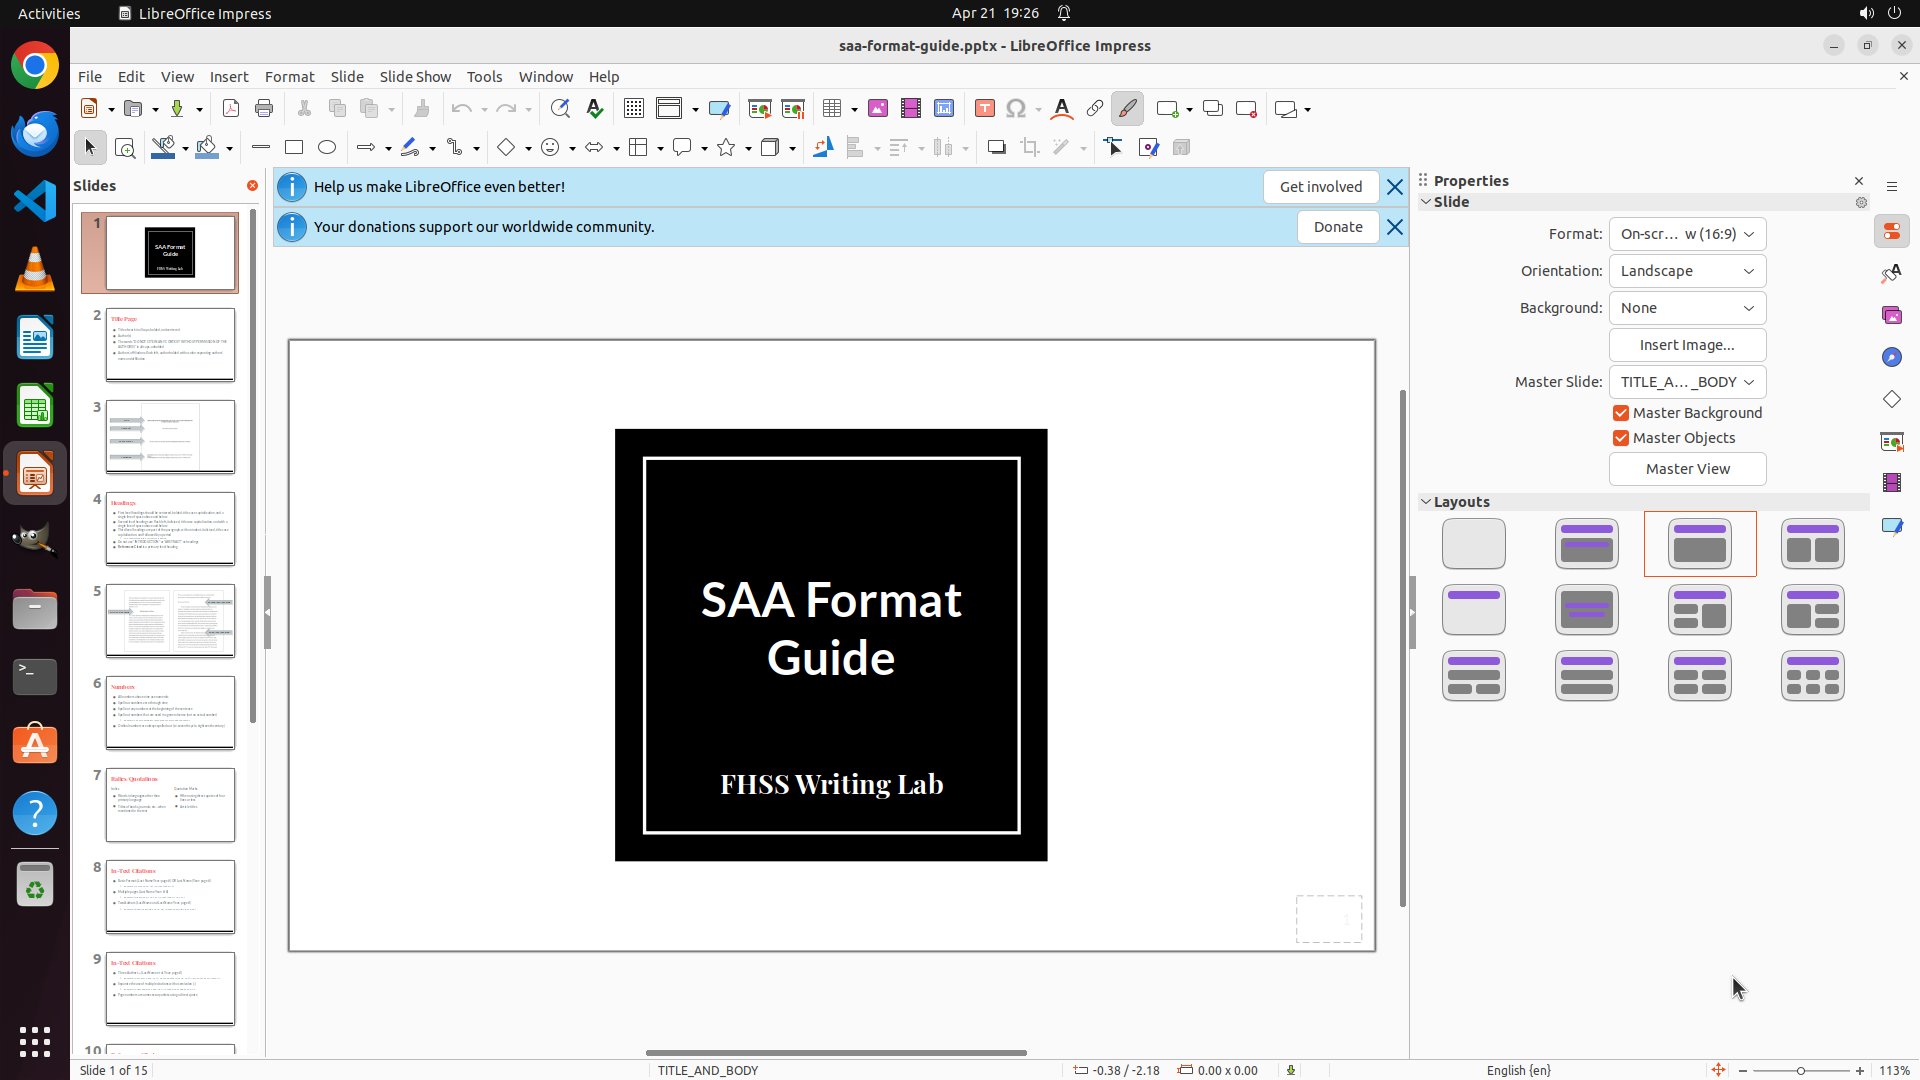Image resolution: width=1920 pixels, height=1080 pixels.
Task: Open the slide Format dropdown
Action: tap(1687, 234)
